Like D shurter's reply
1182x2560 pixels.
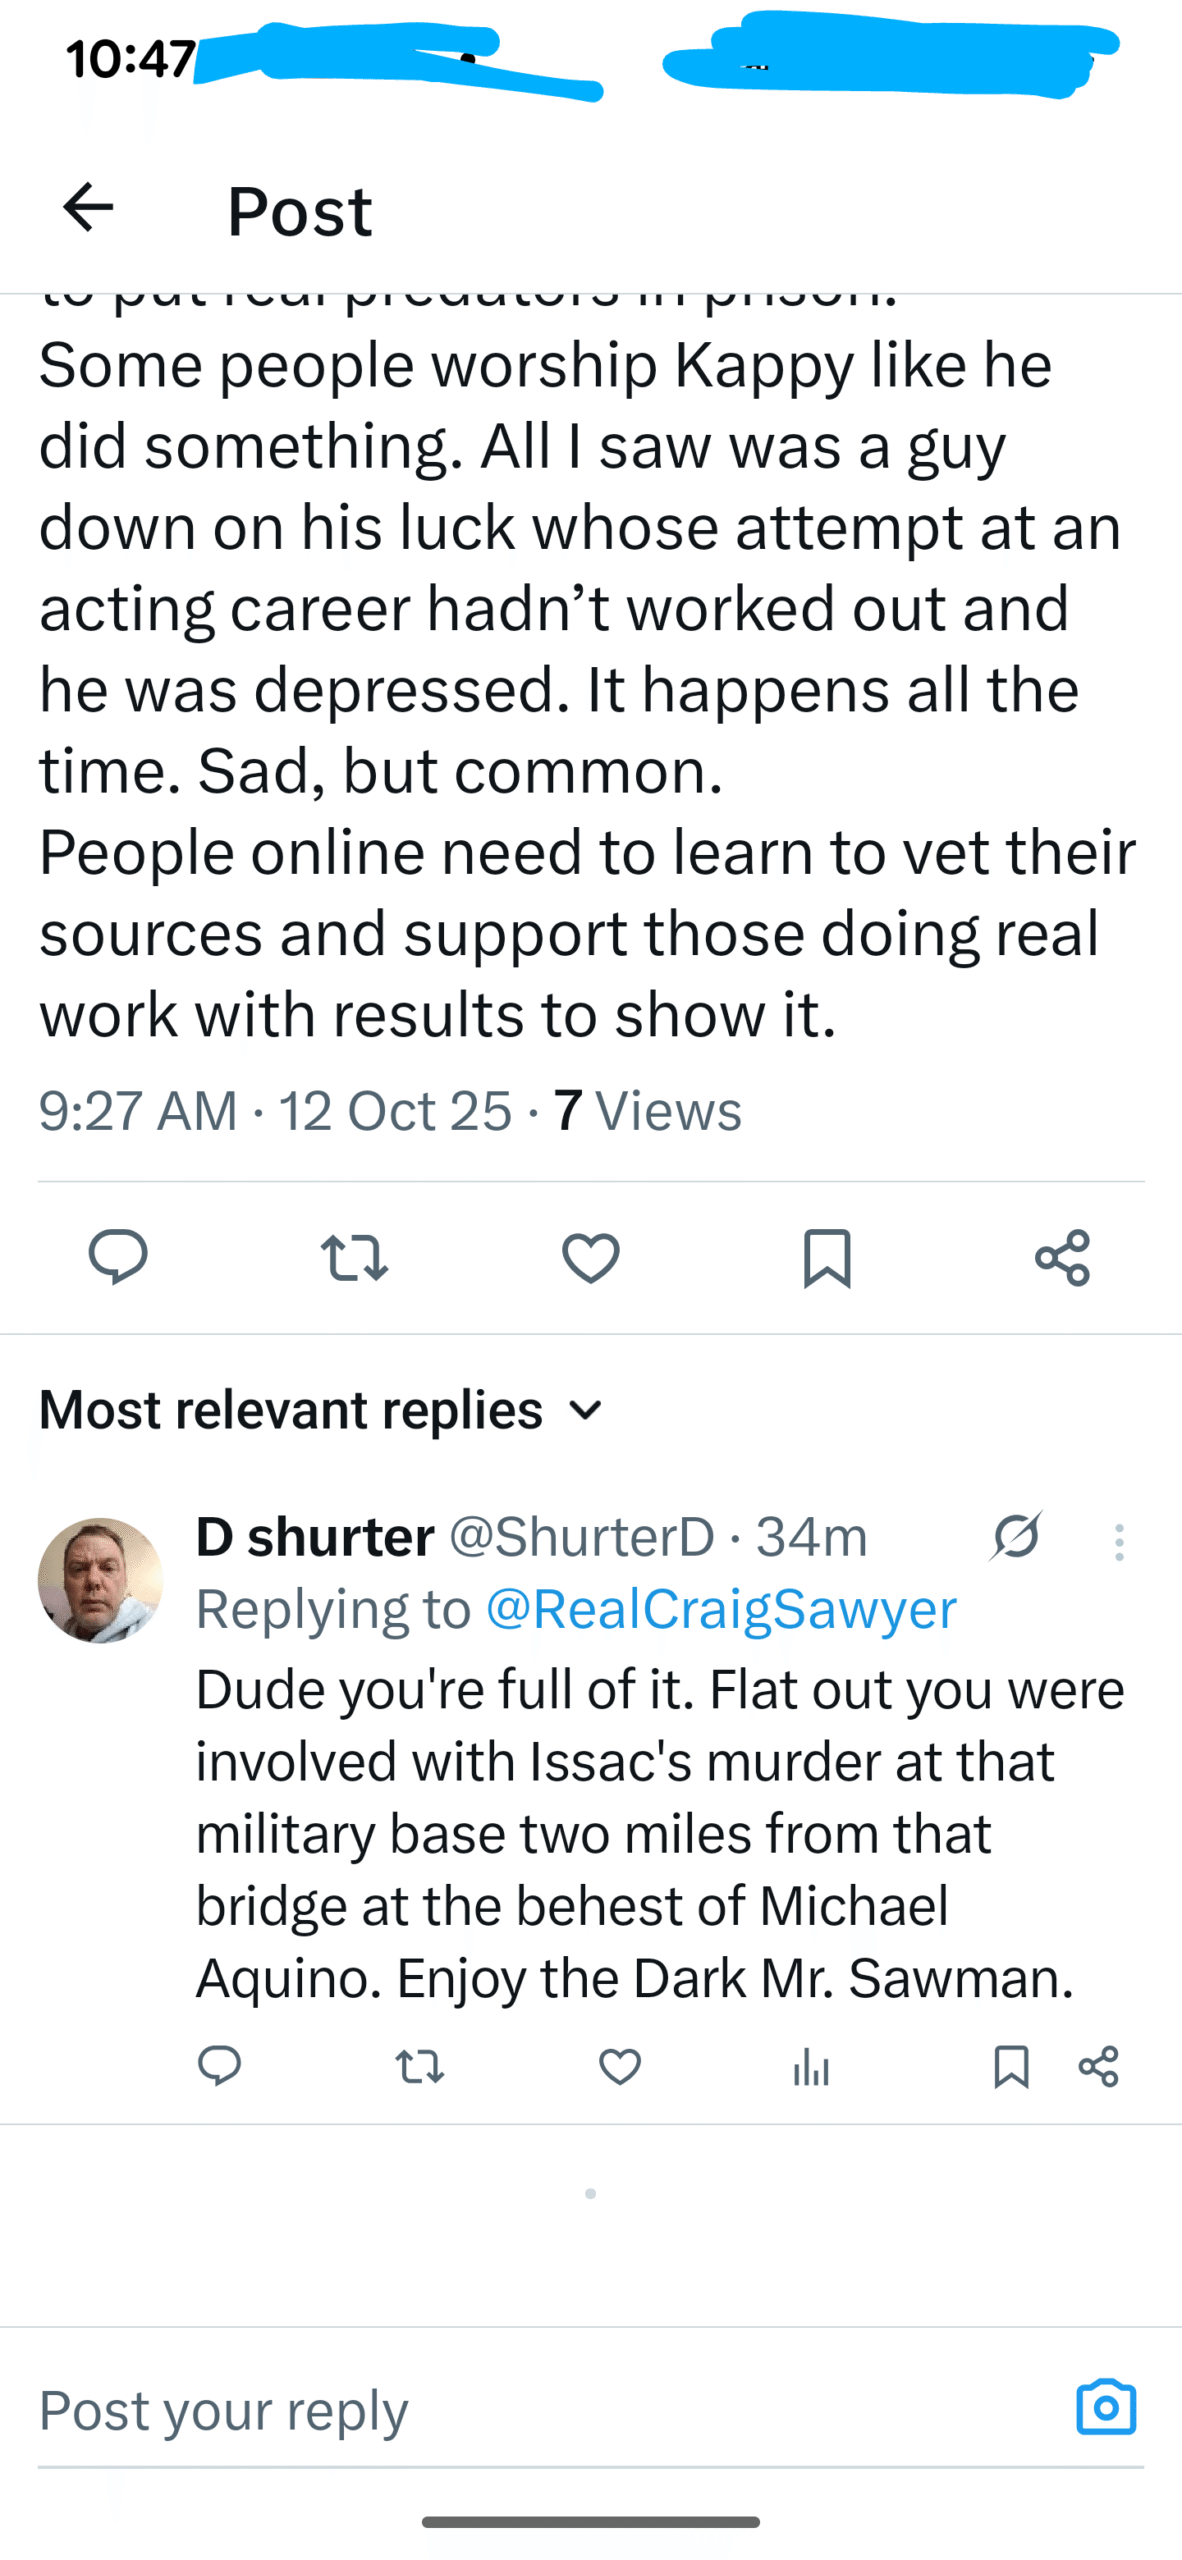[620, 2066]
